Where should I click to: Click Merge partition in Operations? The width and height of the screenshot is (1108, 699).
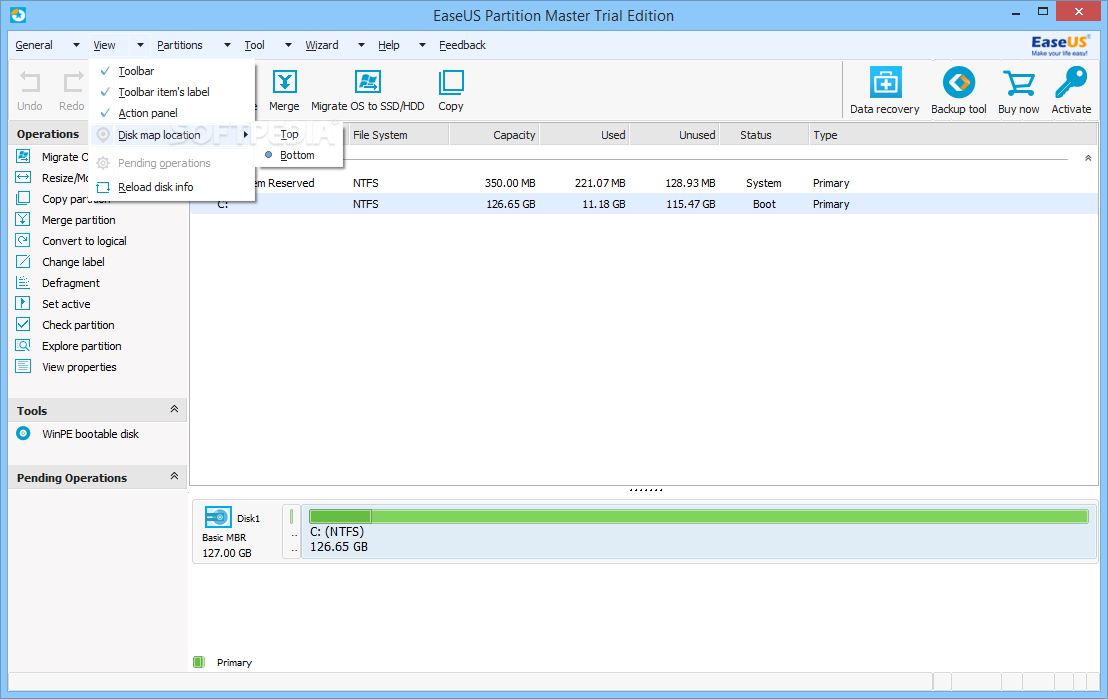tap(78, 220)
